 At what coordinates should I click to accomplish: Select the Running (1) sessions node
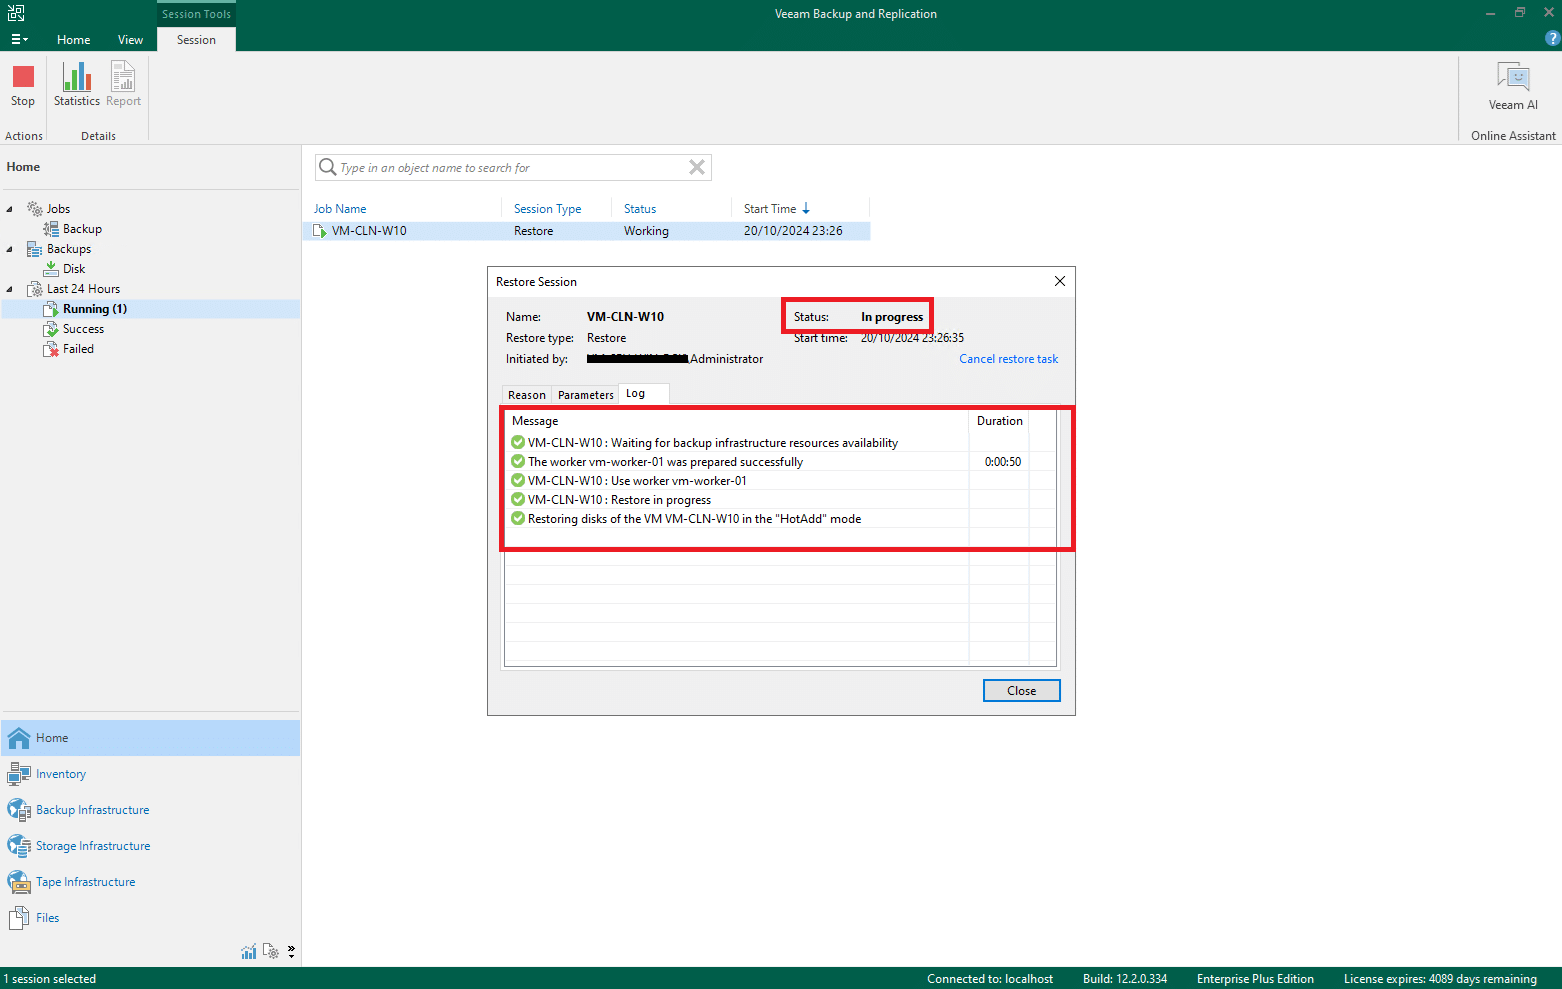coord(151,309)
